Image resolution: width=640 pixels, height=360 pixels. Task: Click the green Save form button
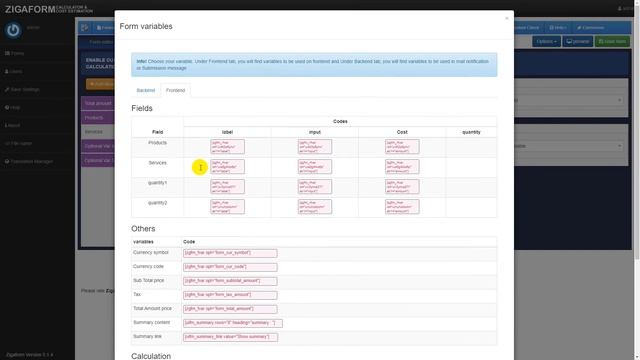click(x=612, y=41)
